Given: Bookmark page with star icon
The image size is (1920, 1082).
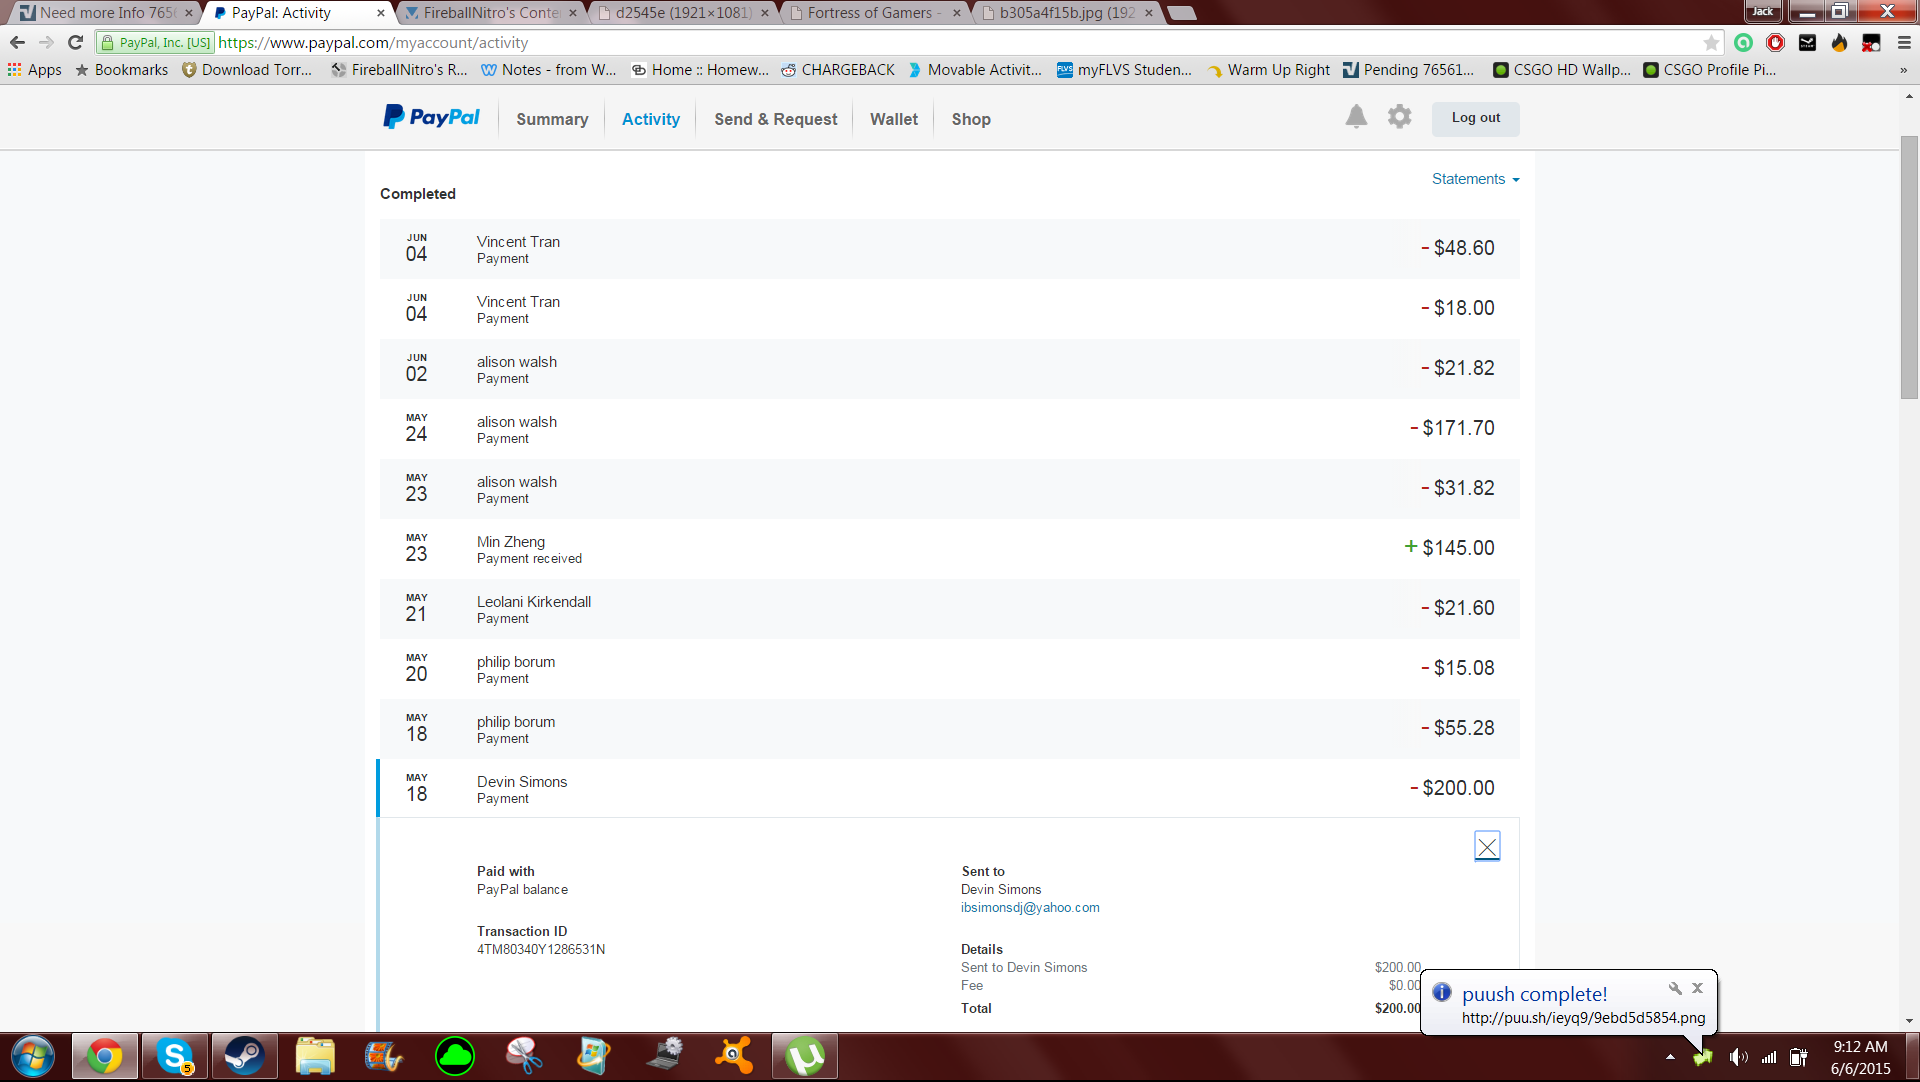Looking at the screenshot, I should point(1711,43).
